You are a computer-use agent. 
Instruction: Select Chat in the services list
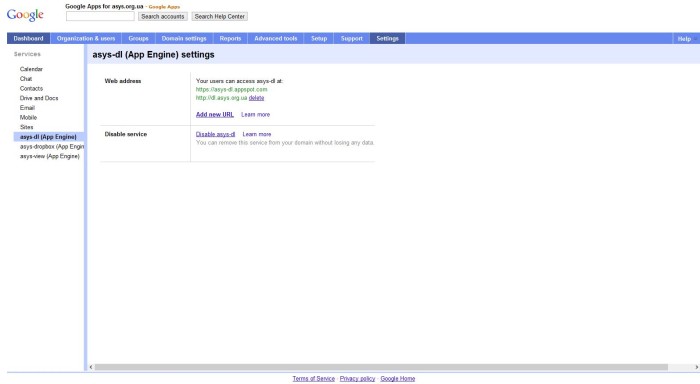tap(26, 79)
